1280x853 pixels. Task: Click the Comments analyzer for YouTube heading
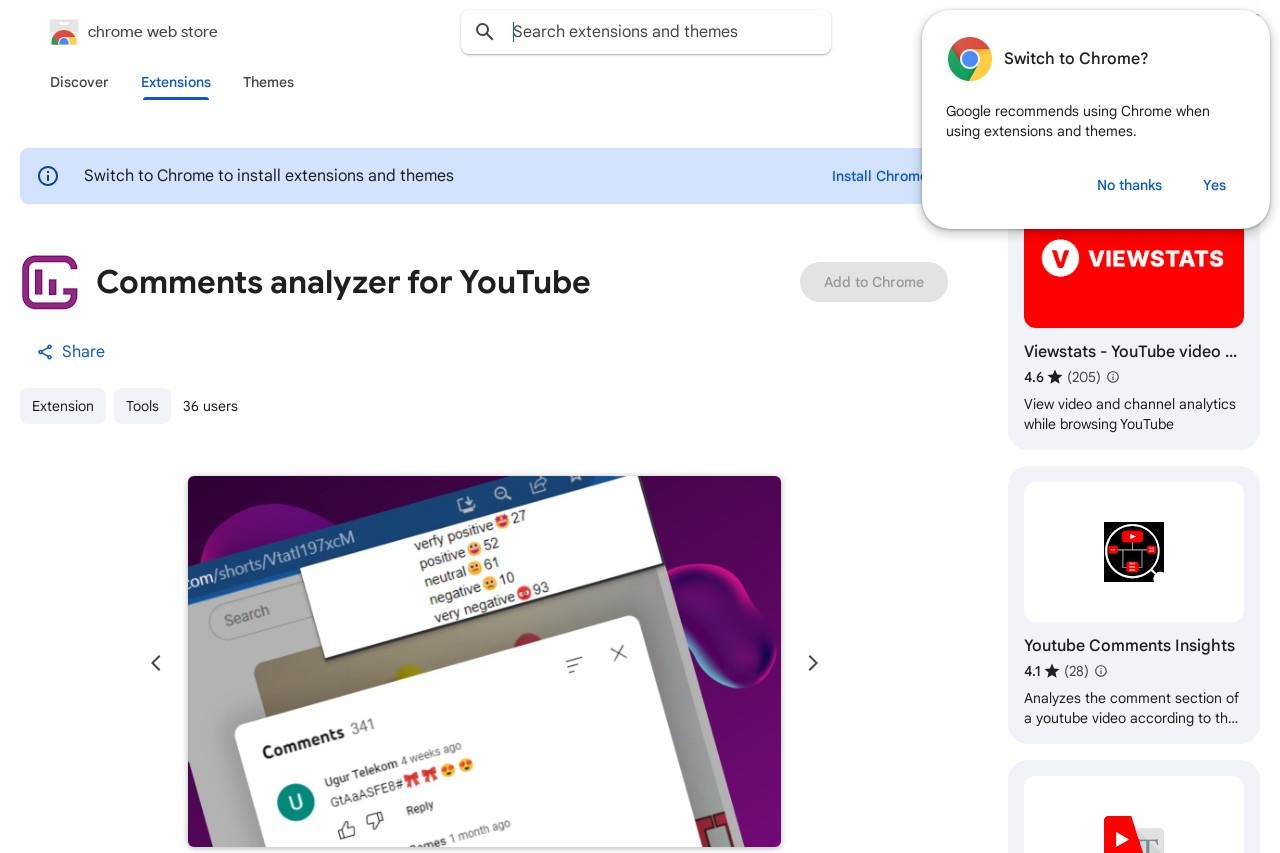[343, 282]
